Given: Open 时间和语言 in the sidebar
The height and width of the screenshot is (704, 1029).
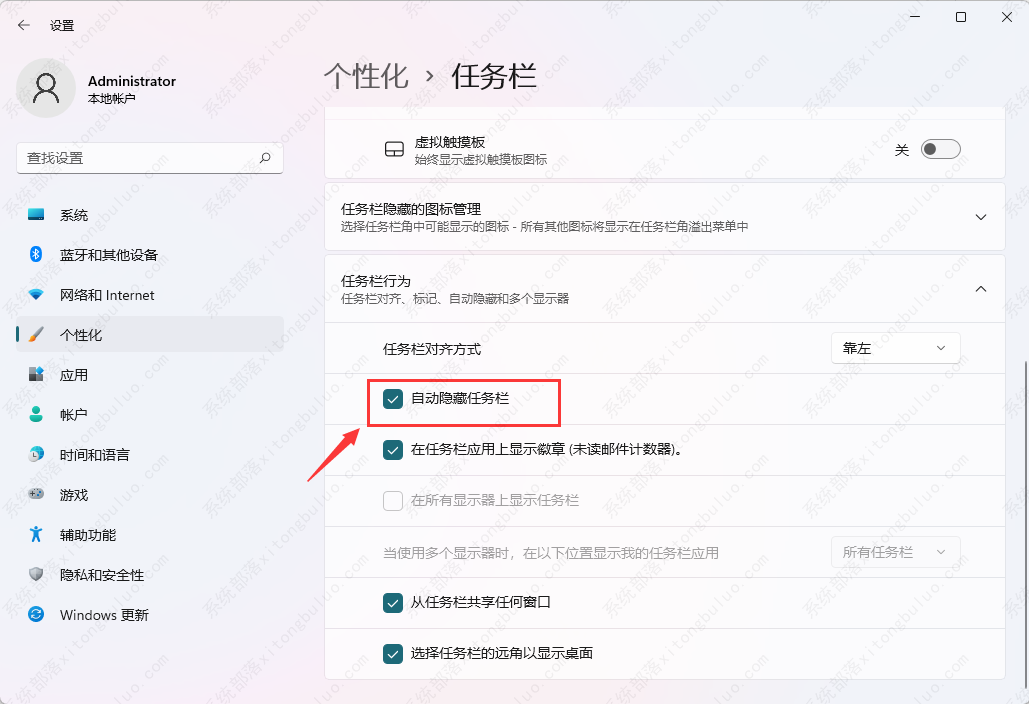Looking at the screenshot, I should coord(95,455).
